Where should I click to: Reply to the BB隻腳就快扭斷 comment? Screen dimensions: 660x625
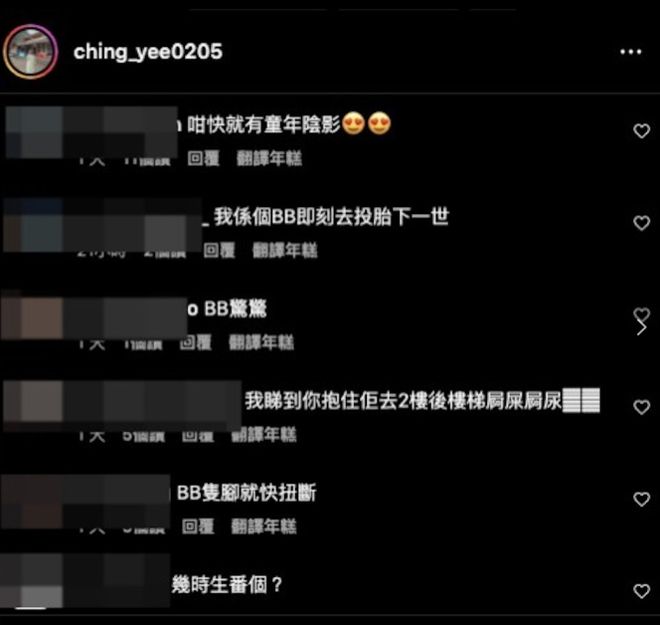click(x=198, y=526)
